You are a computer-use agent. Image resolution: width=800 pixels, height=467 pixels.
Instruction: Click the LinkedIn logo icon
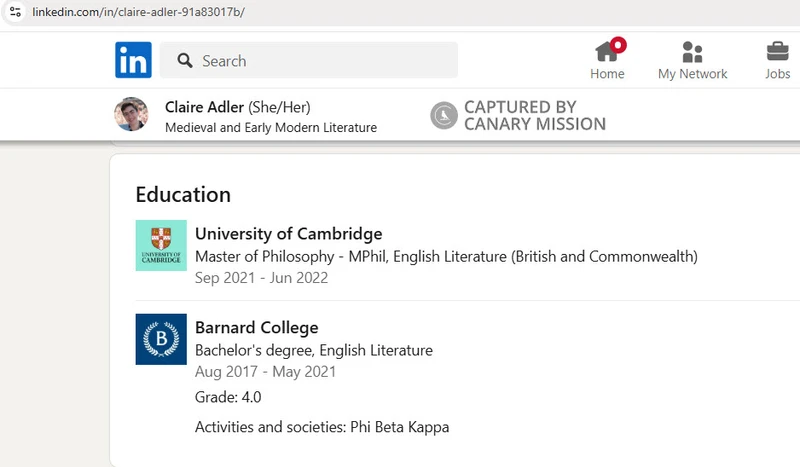click(133, 60)
